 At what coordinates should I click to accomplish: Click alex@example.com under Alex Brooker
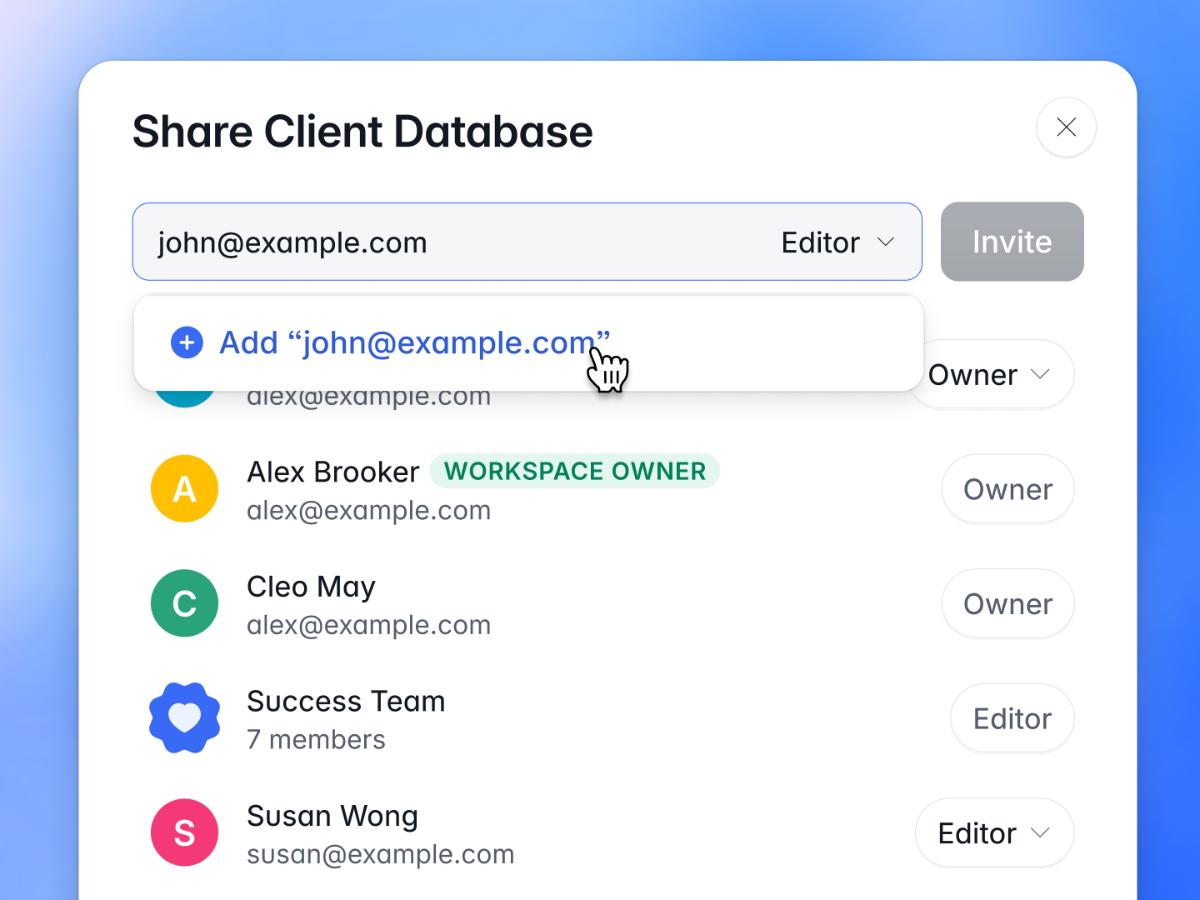[x=369, y=511]
